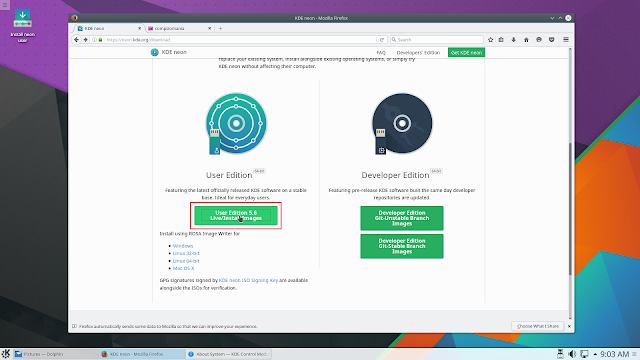Image resolution: width=640 pixels, height=360 pixels.
Task: Open Developer Edition Git-Unstable Branch Images
Action: pos(402,218)
